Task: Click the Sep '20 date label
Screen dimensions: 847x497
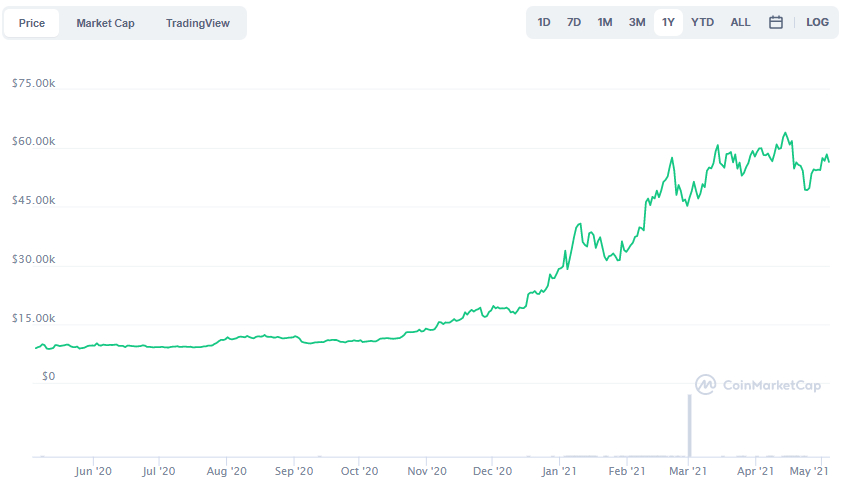Action: 294,471
